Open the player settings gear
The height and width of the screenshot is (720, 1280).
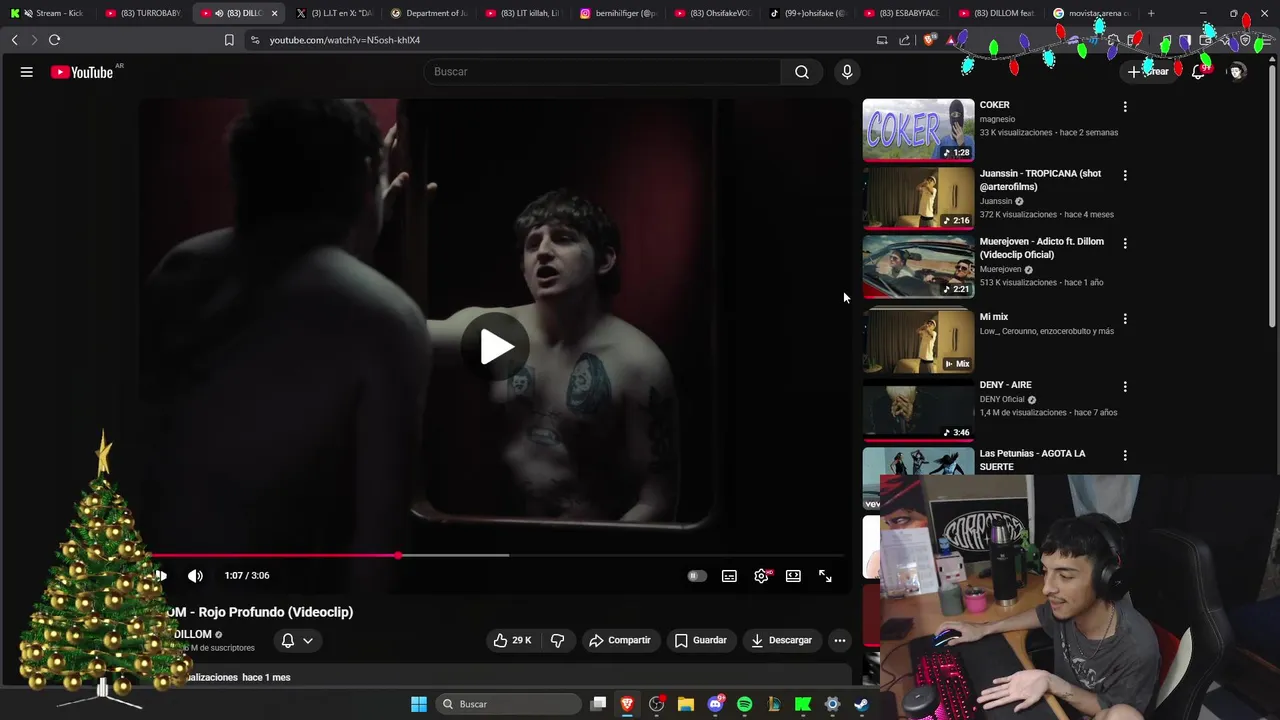(761, 576)
